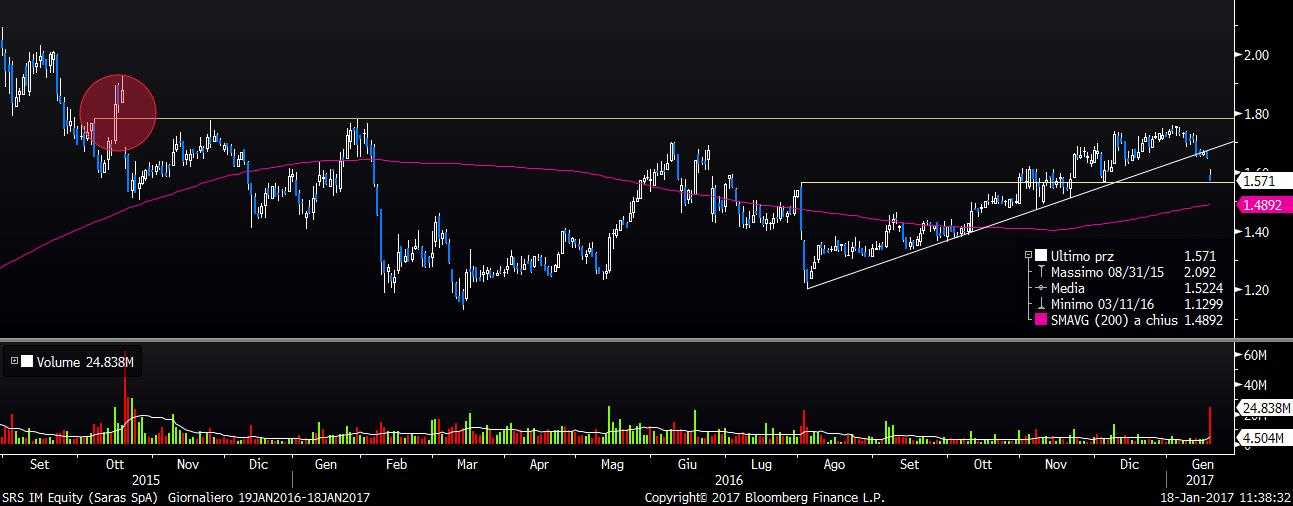
Task: Click the 2016 year label
Action: pos(730,480)
